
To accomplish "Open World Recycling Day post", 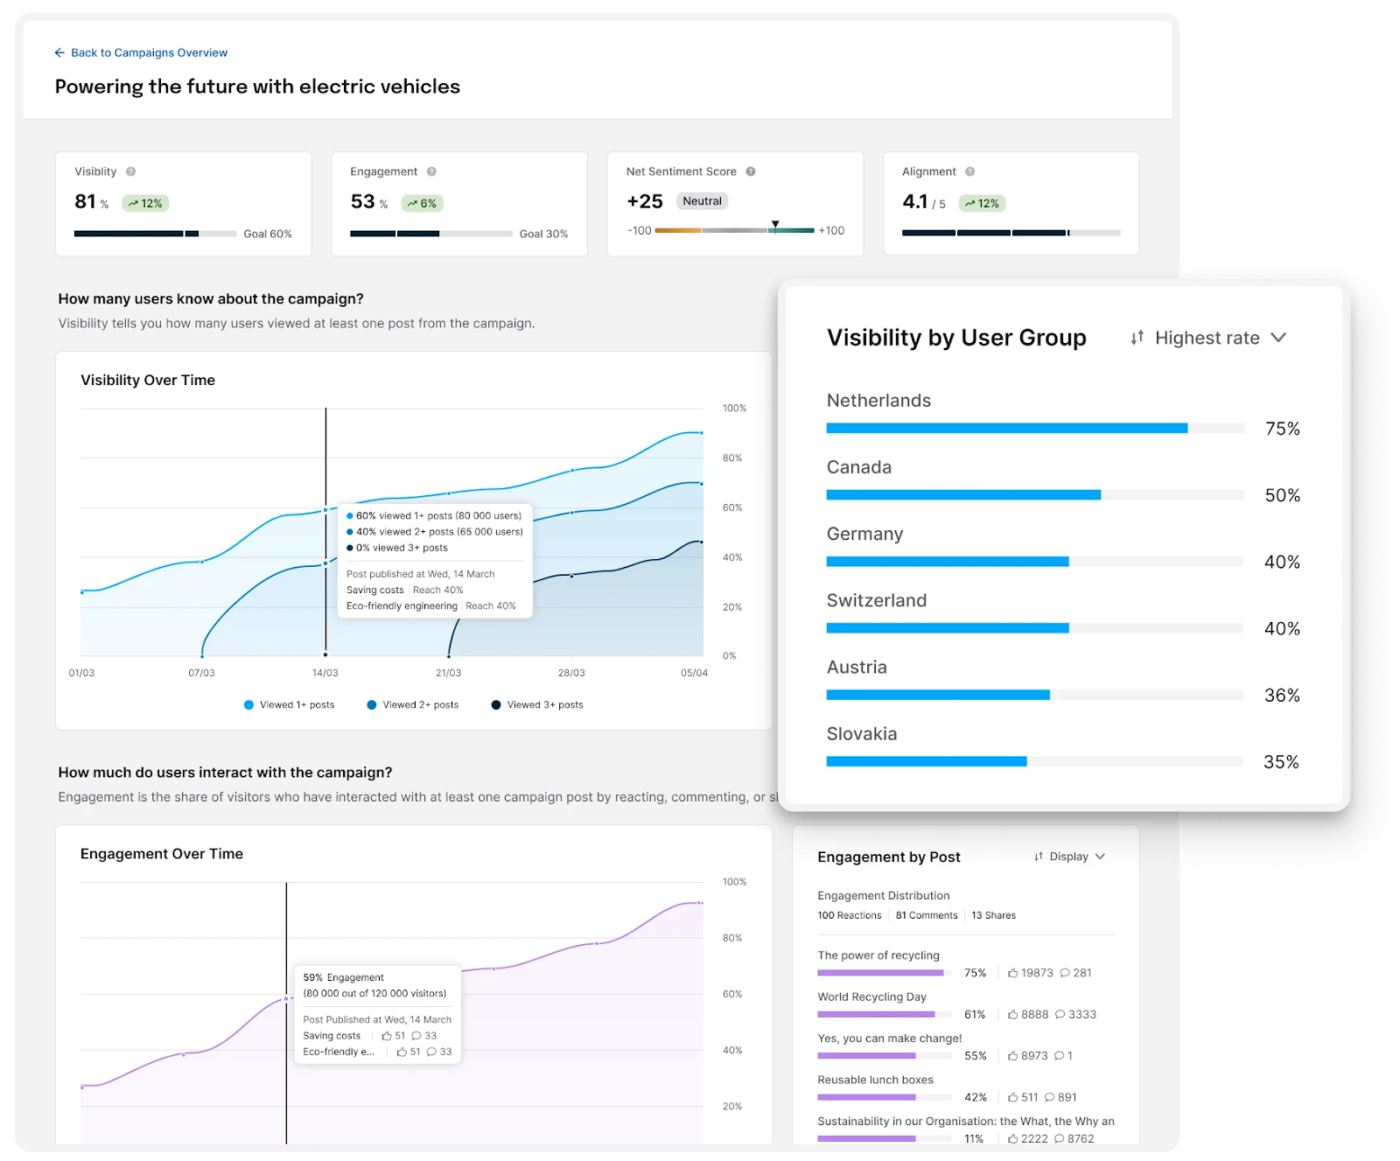I will [x=872, y=997].
